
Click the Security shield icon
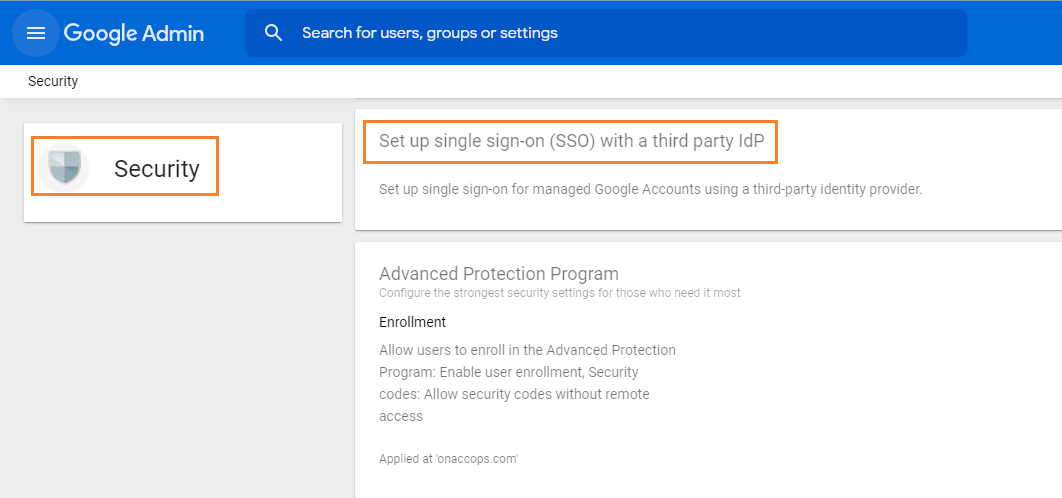65,168
